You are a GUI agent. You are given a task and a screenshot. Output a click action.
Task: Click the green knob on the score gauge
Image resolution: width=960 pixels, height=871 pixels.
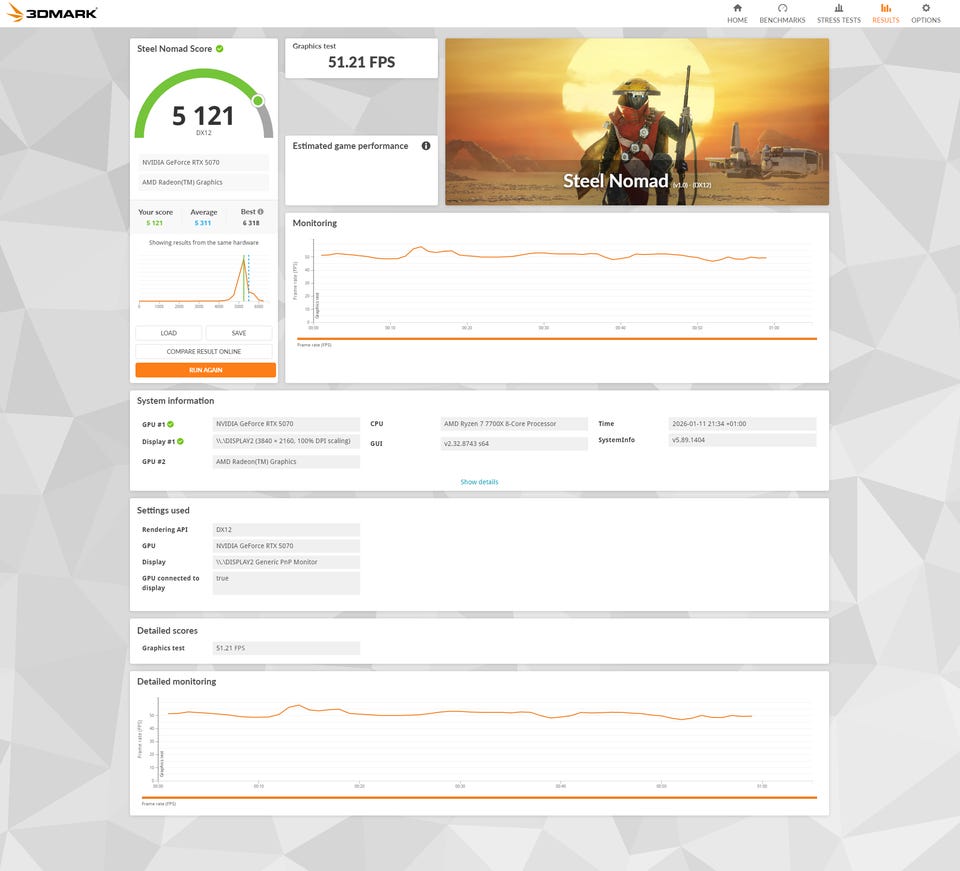click(x=257, y=101)
